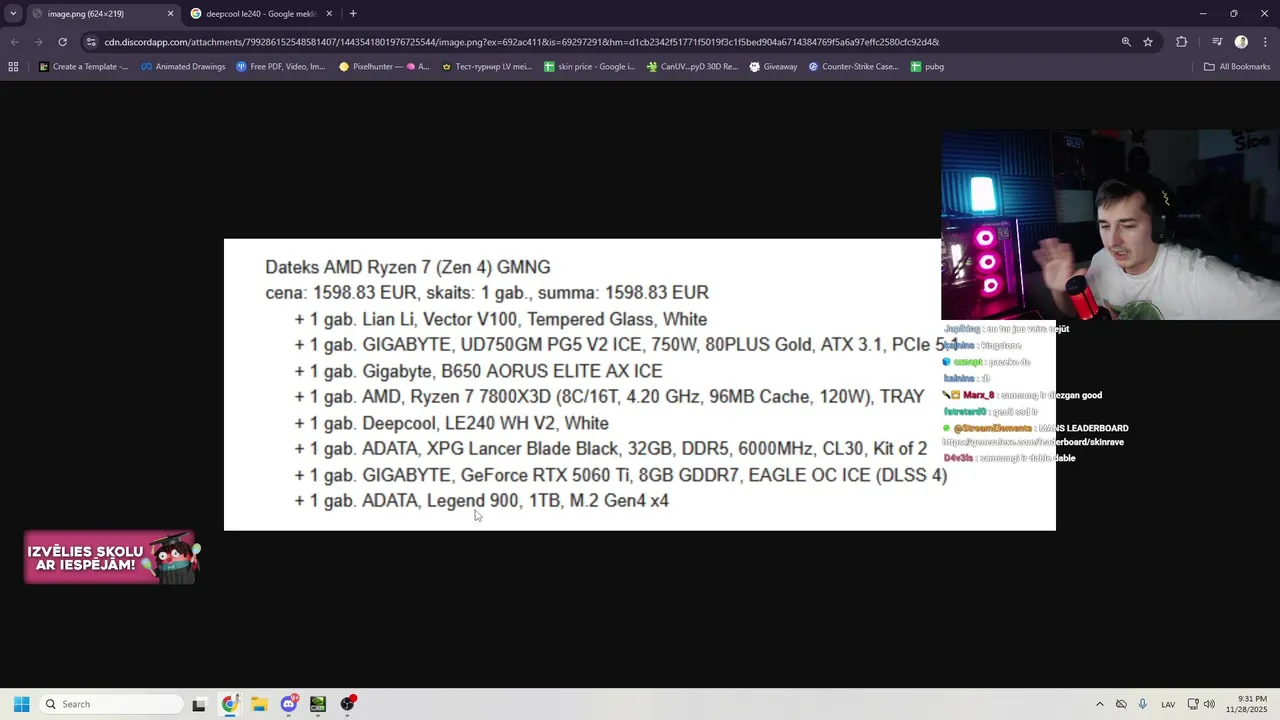Open the Counter-Strike Case bookmark

(854, 67)
